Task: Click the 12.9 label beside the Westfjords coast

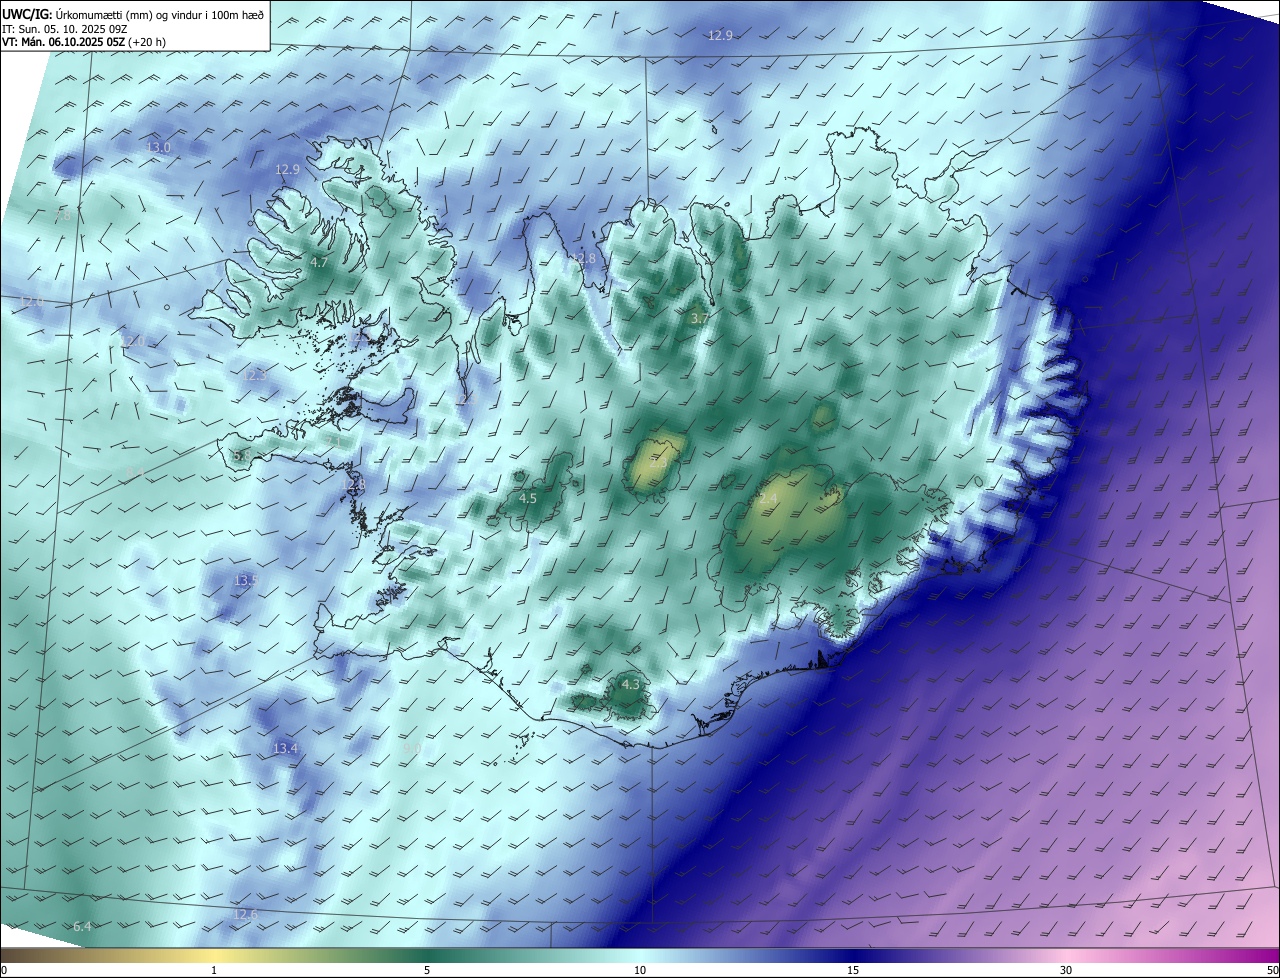Action: [x=287, y=170]
